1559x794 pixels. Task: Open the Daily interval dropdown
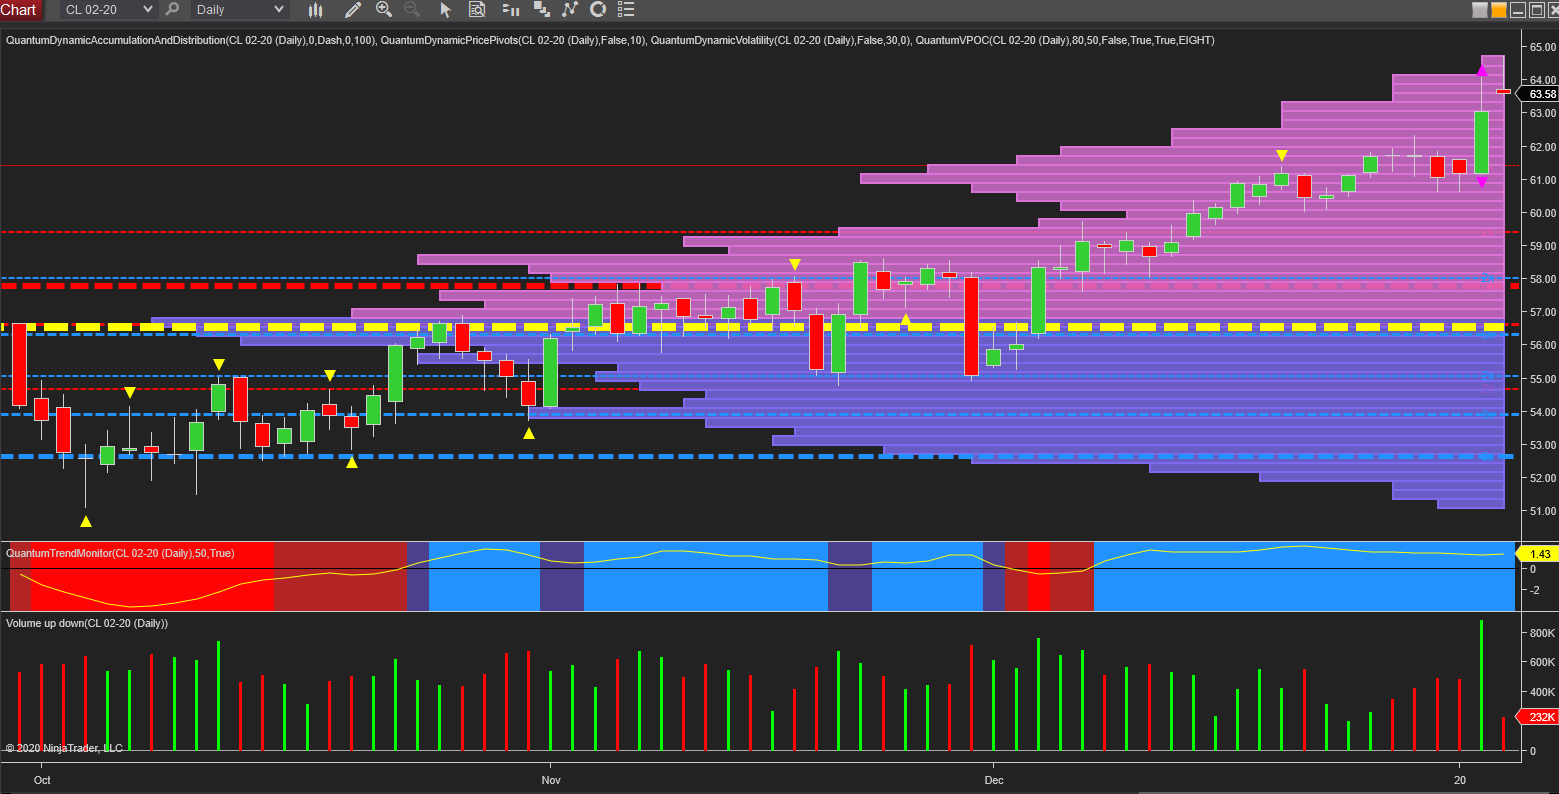240,10
